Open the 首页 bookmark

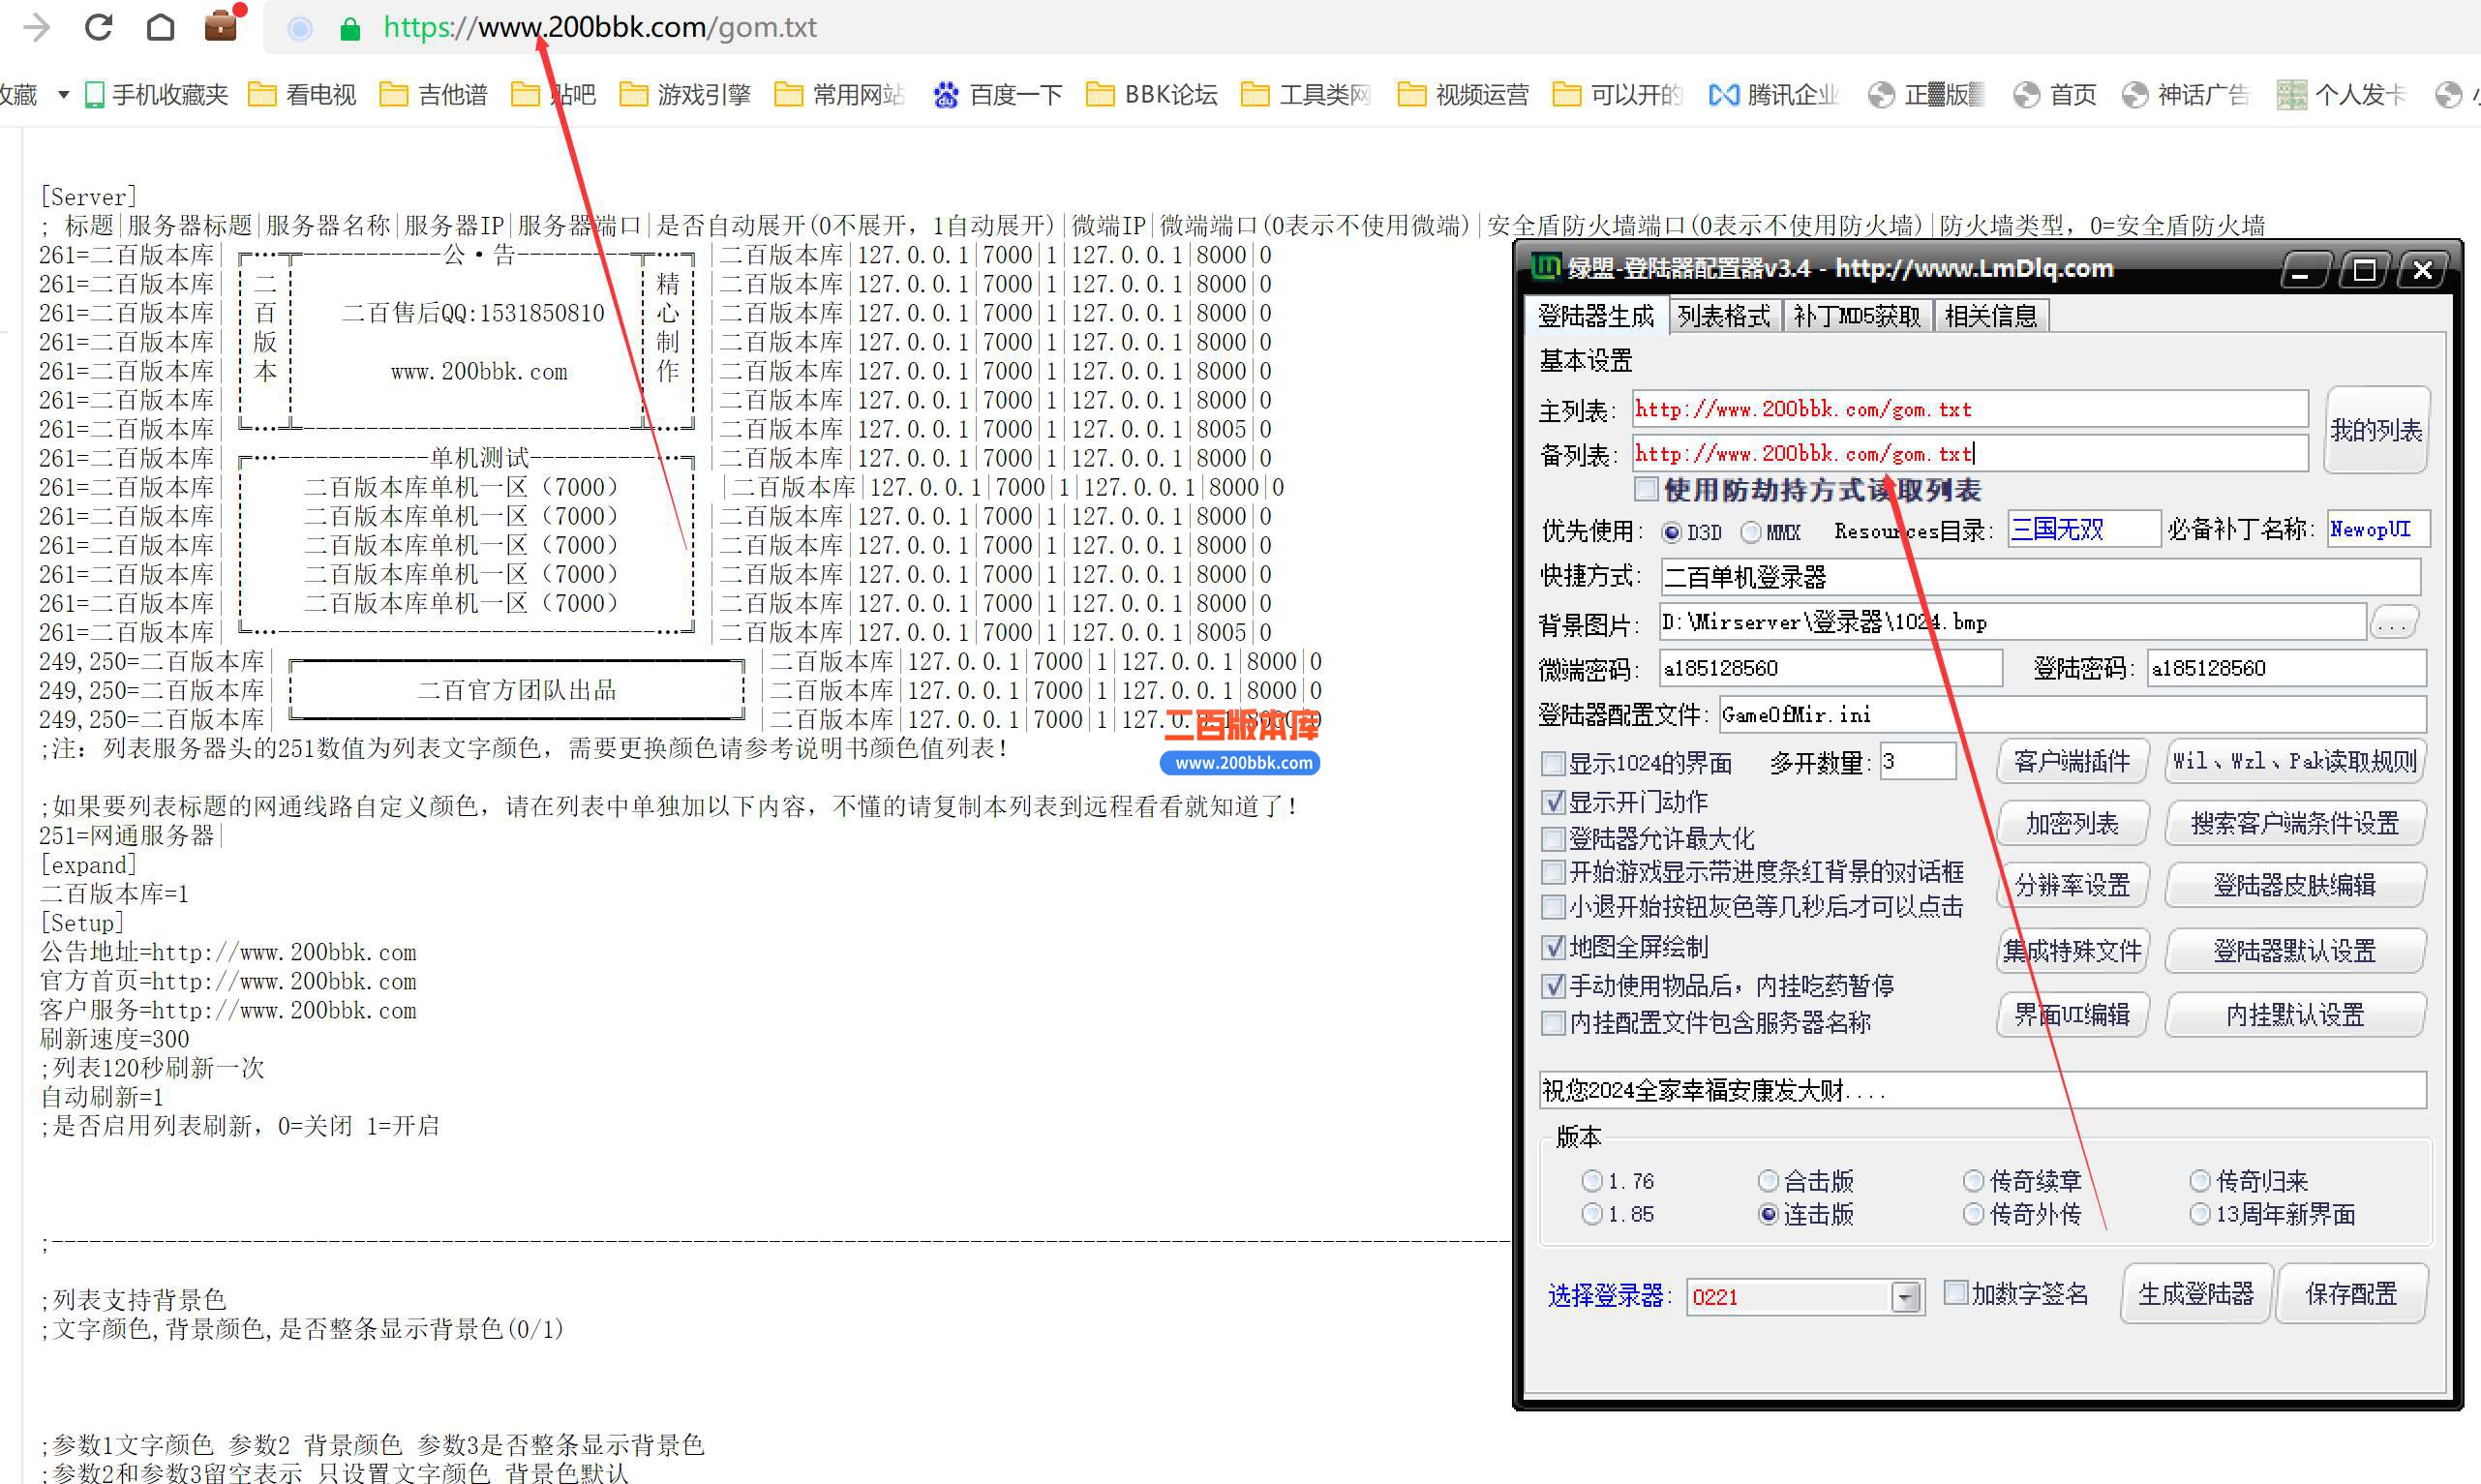click(x=2055, y=95)
